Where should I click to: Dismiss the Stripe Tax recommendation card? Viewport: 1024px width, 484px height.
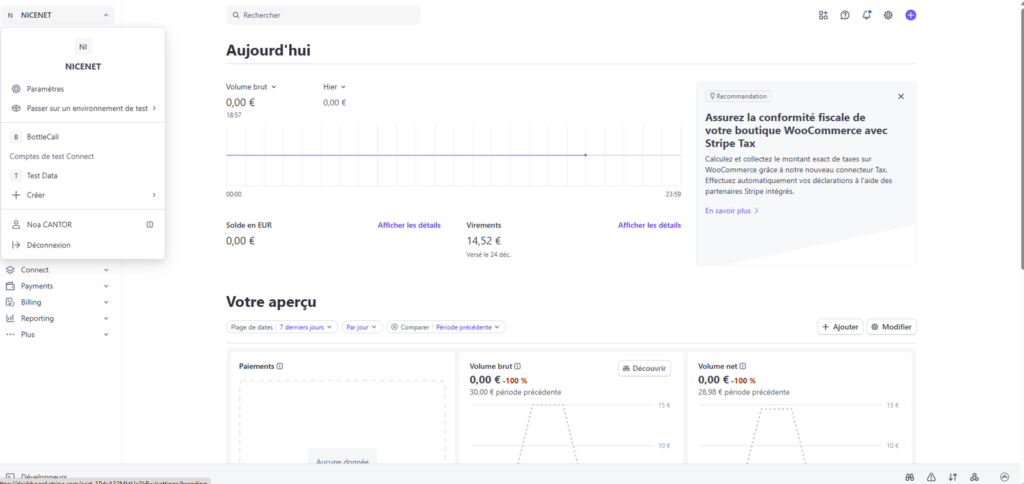pyautogui.click(x=901, y=96)
